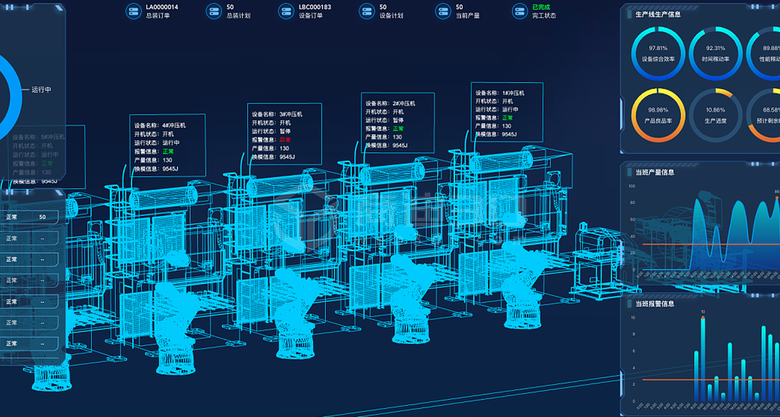Click the 运行中 legend label
This screenshot has height=417, width=780.
41,90
